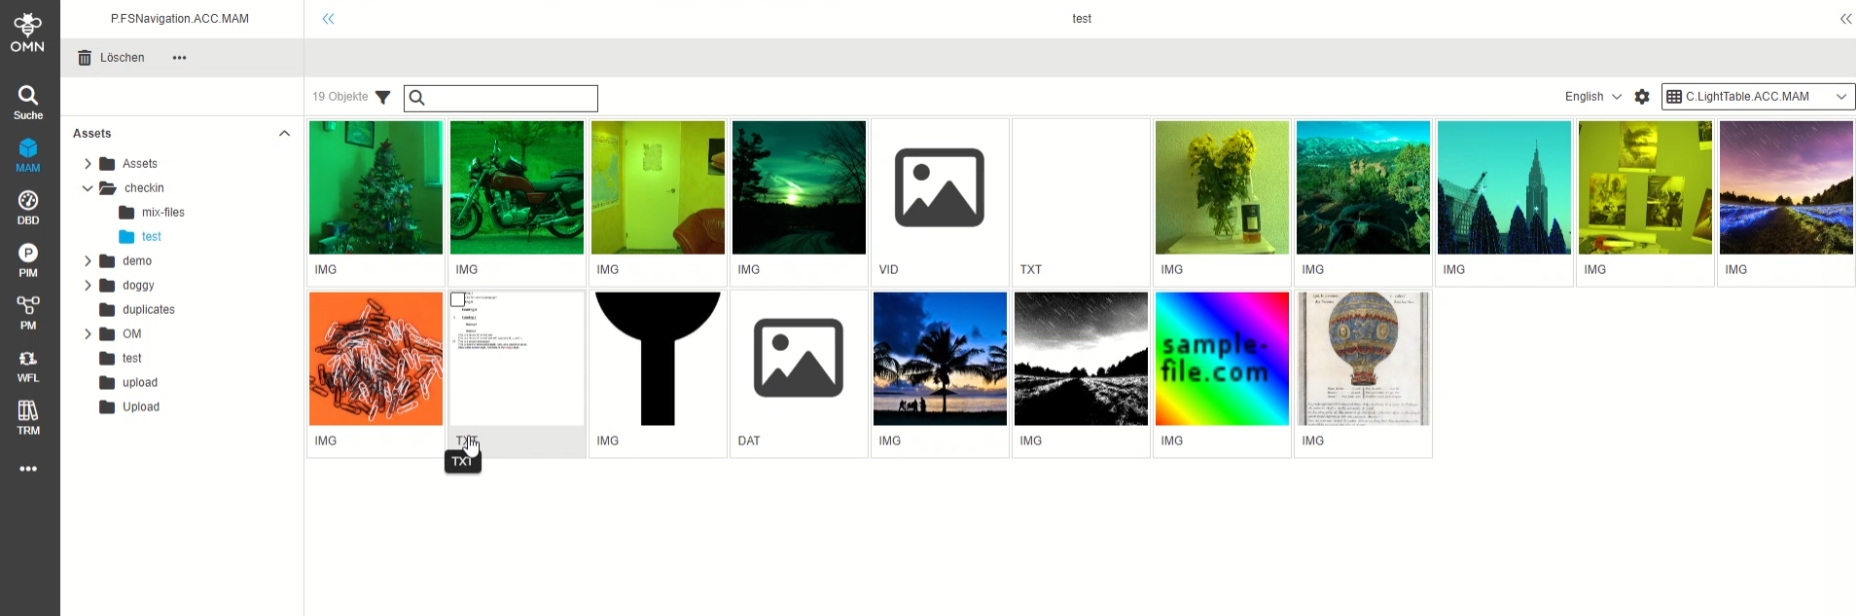The image size is (1856, 616).
Task: Select the hot air balloon thumbnail
Action: pyautogui.click(x=1363, y=359)
